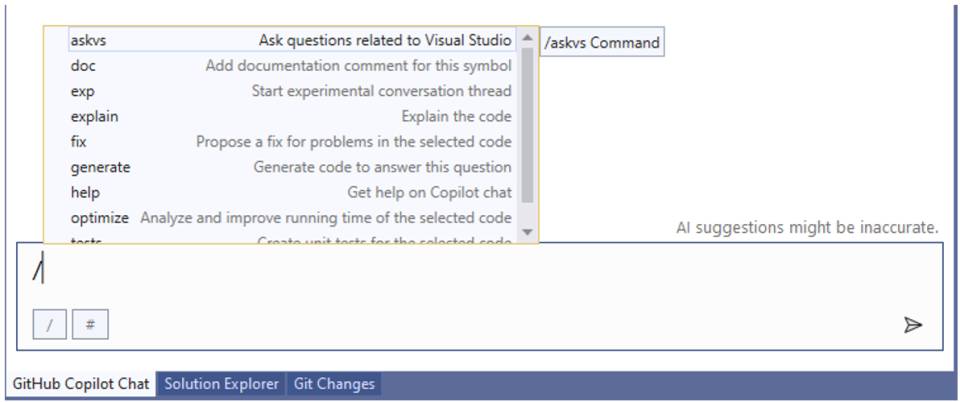Pick the optimize command
The width and height of the screenshot is (960, 402).
click(292, 218)
